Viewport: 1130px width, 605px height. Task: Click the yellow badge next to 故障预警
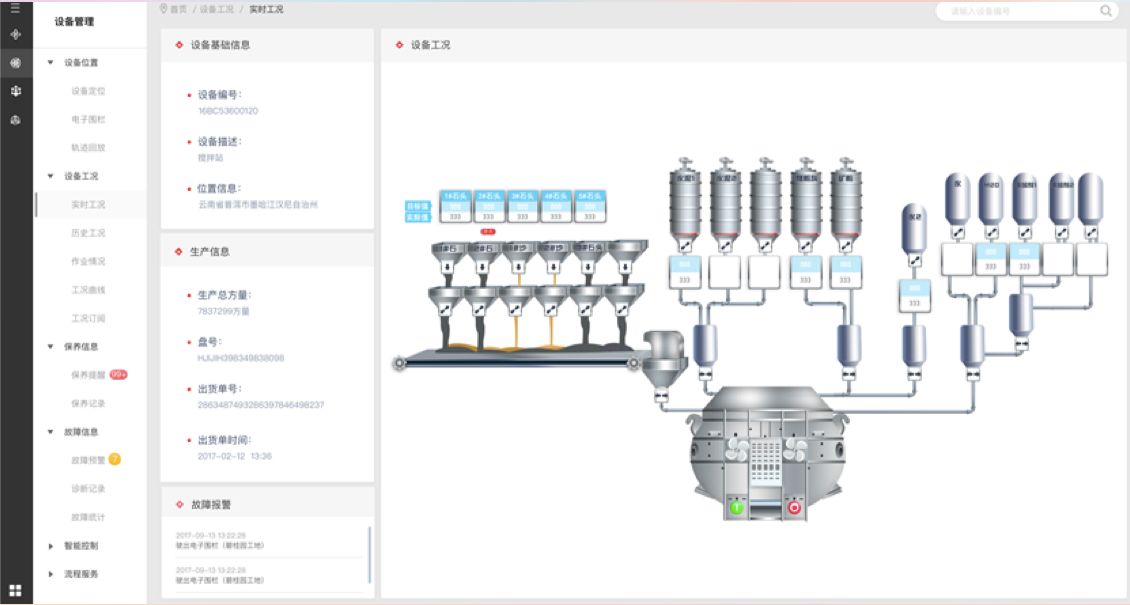(x=115, y=460)
